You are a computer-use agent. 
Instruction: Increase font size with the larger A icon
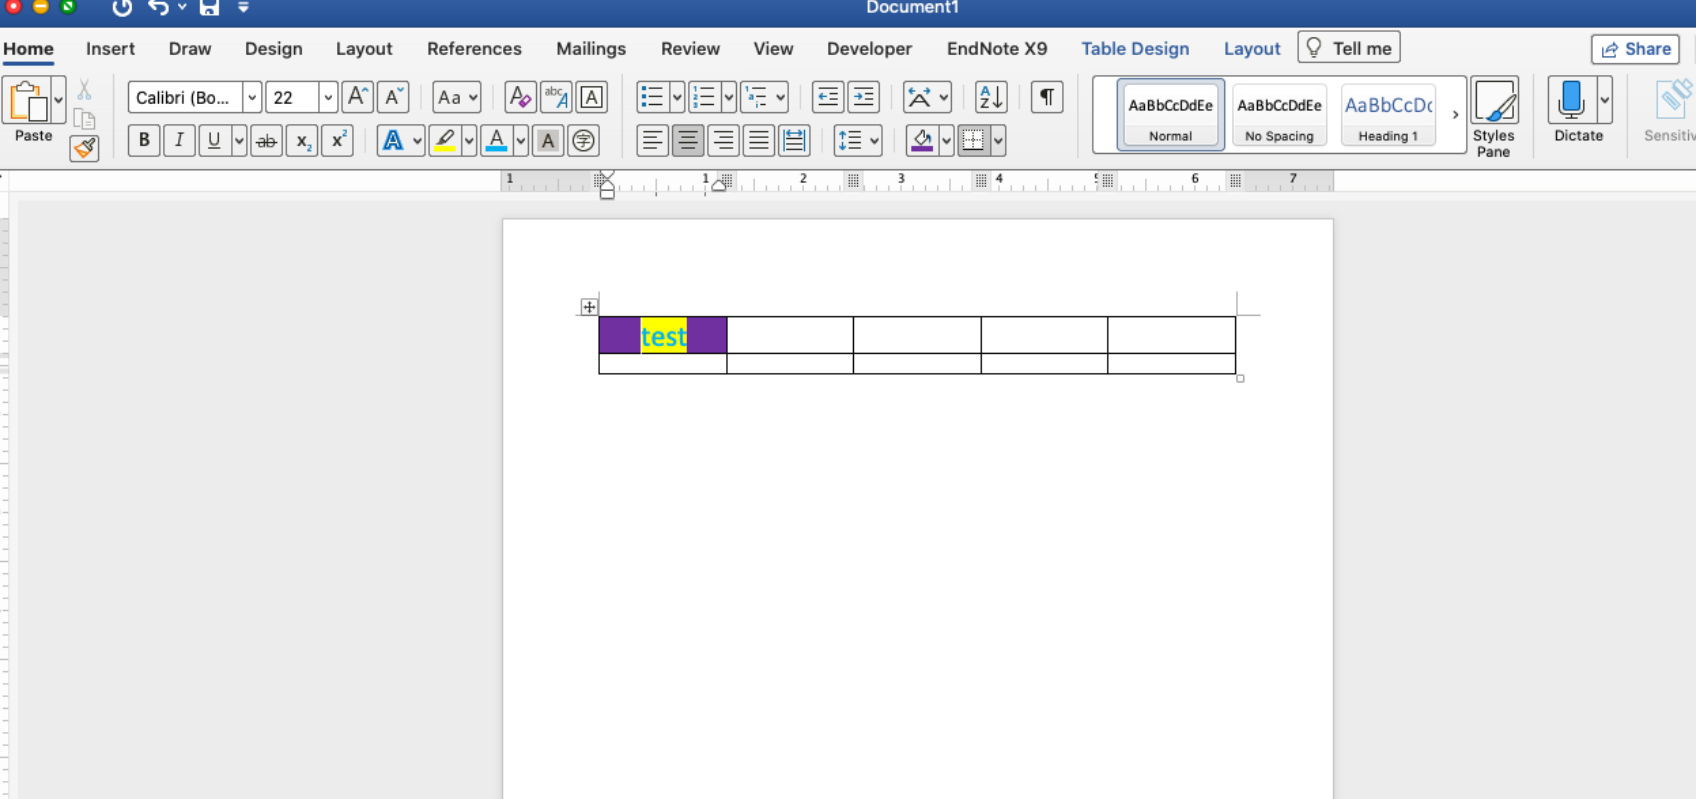tap(357, 97)
